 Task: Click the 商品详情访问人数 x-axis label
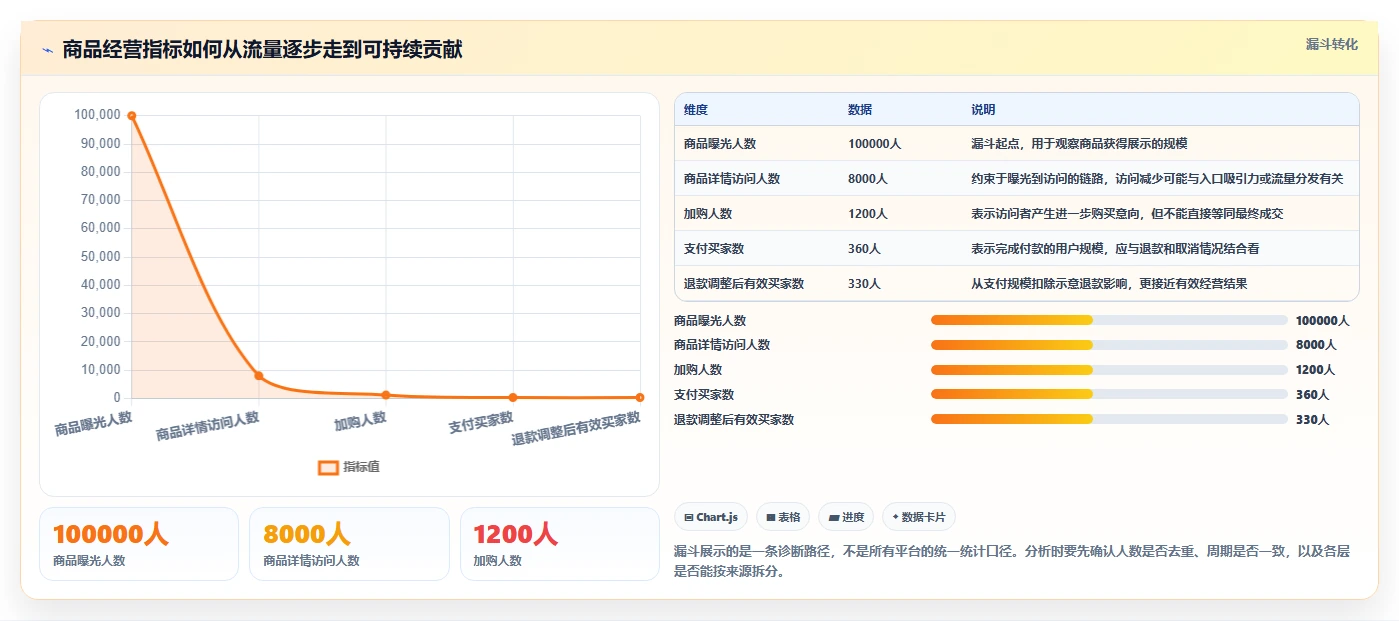(208, 427)
